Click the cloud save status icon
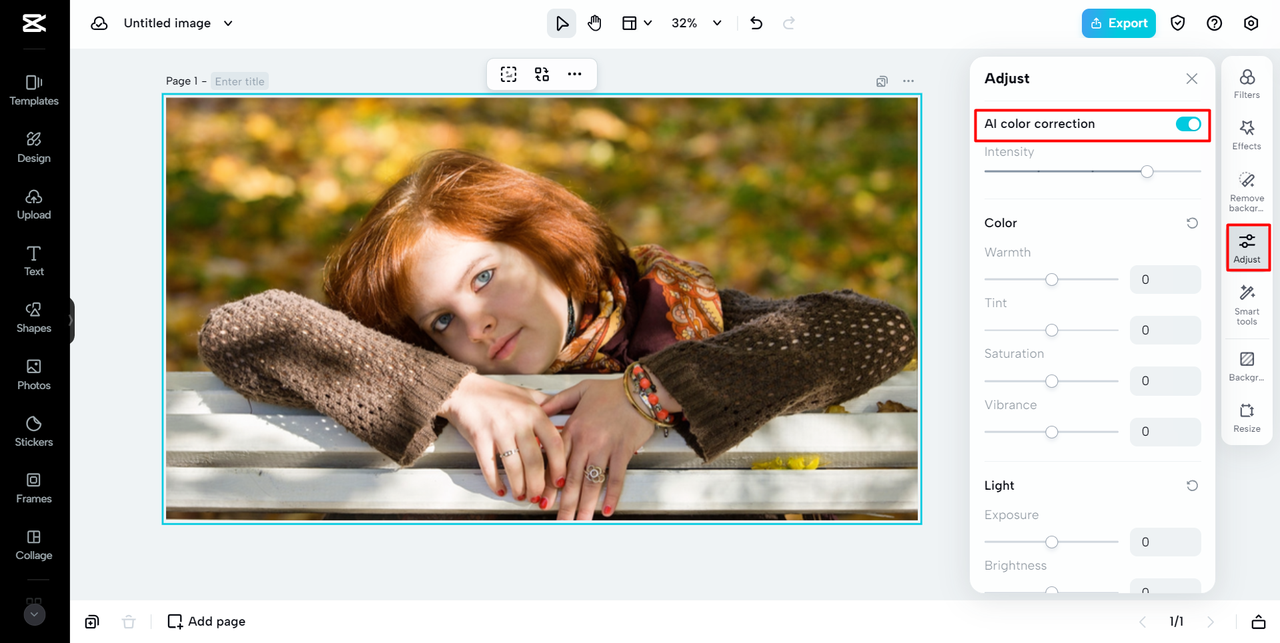The height and width of the screenshot is (643, 1280). click(99, 23)
